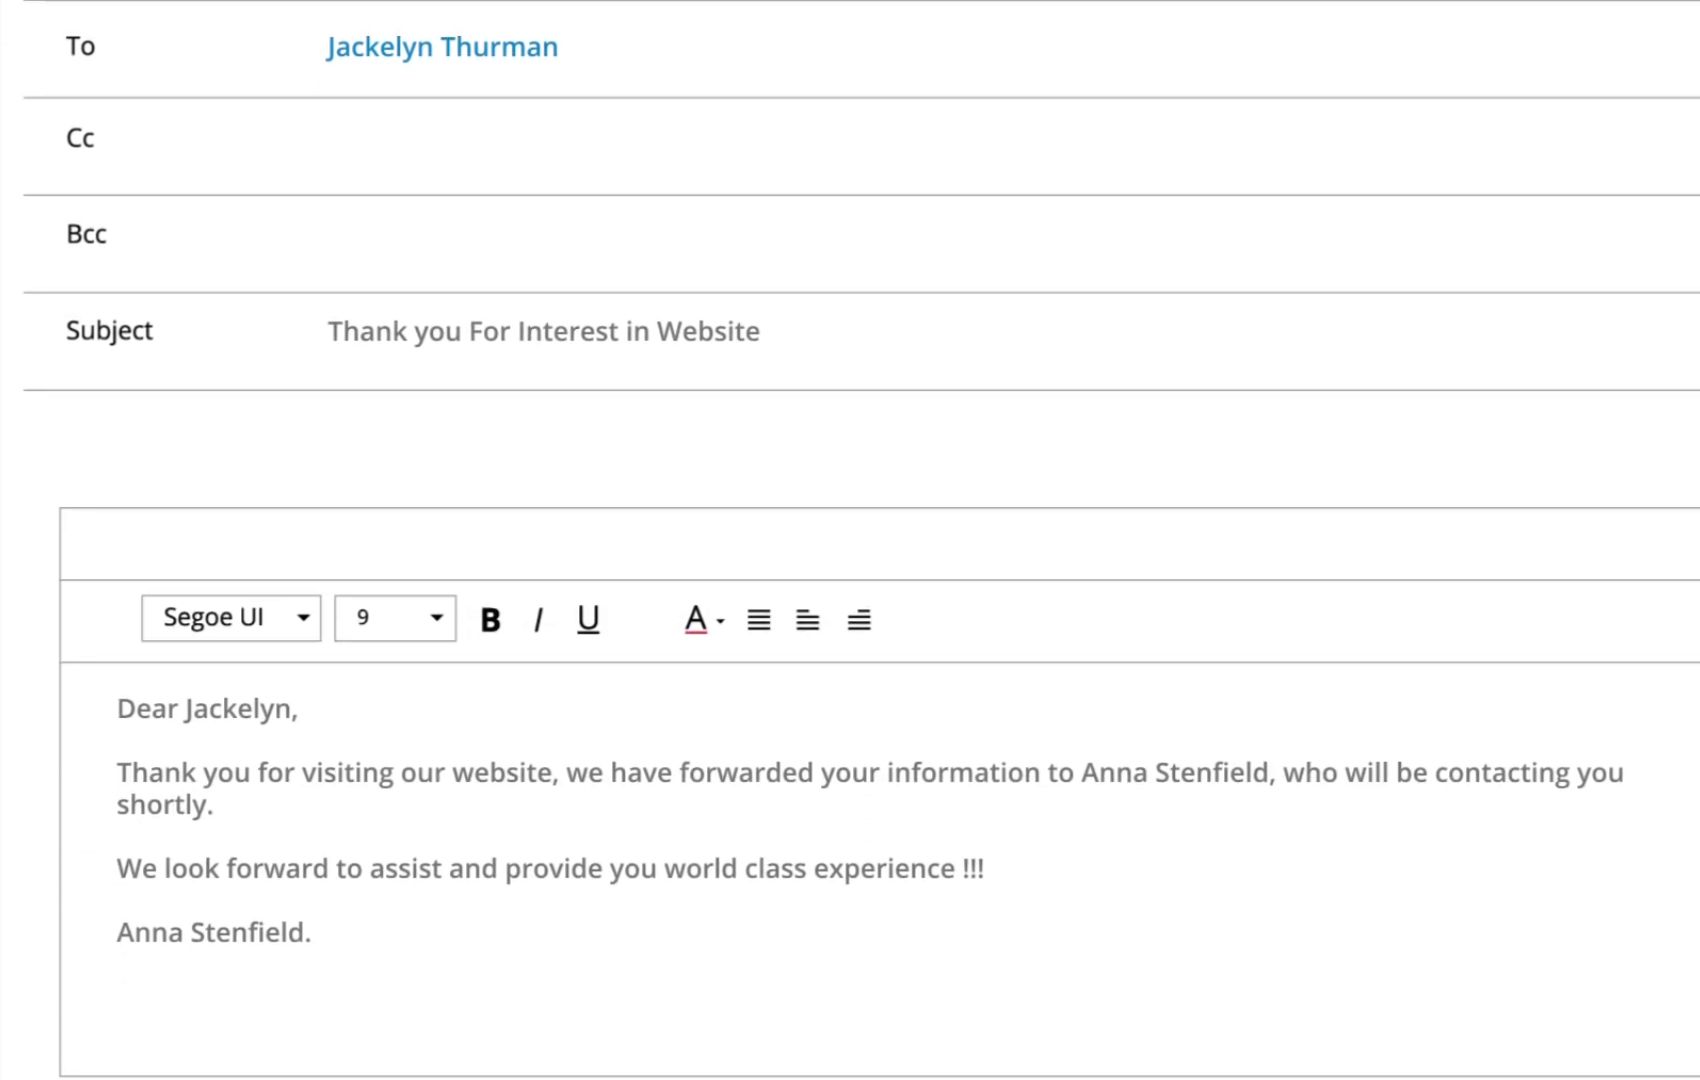This screenshot has width=1700, height=1080.
Task: Click the Subject label
Action: (x=109, y=331)
